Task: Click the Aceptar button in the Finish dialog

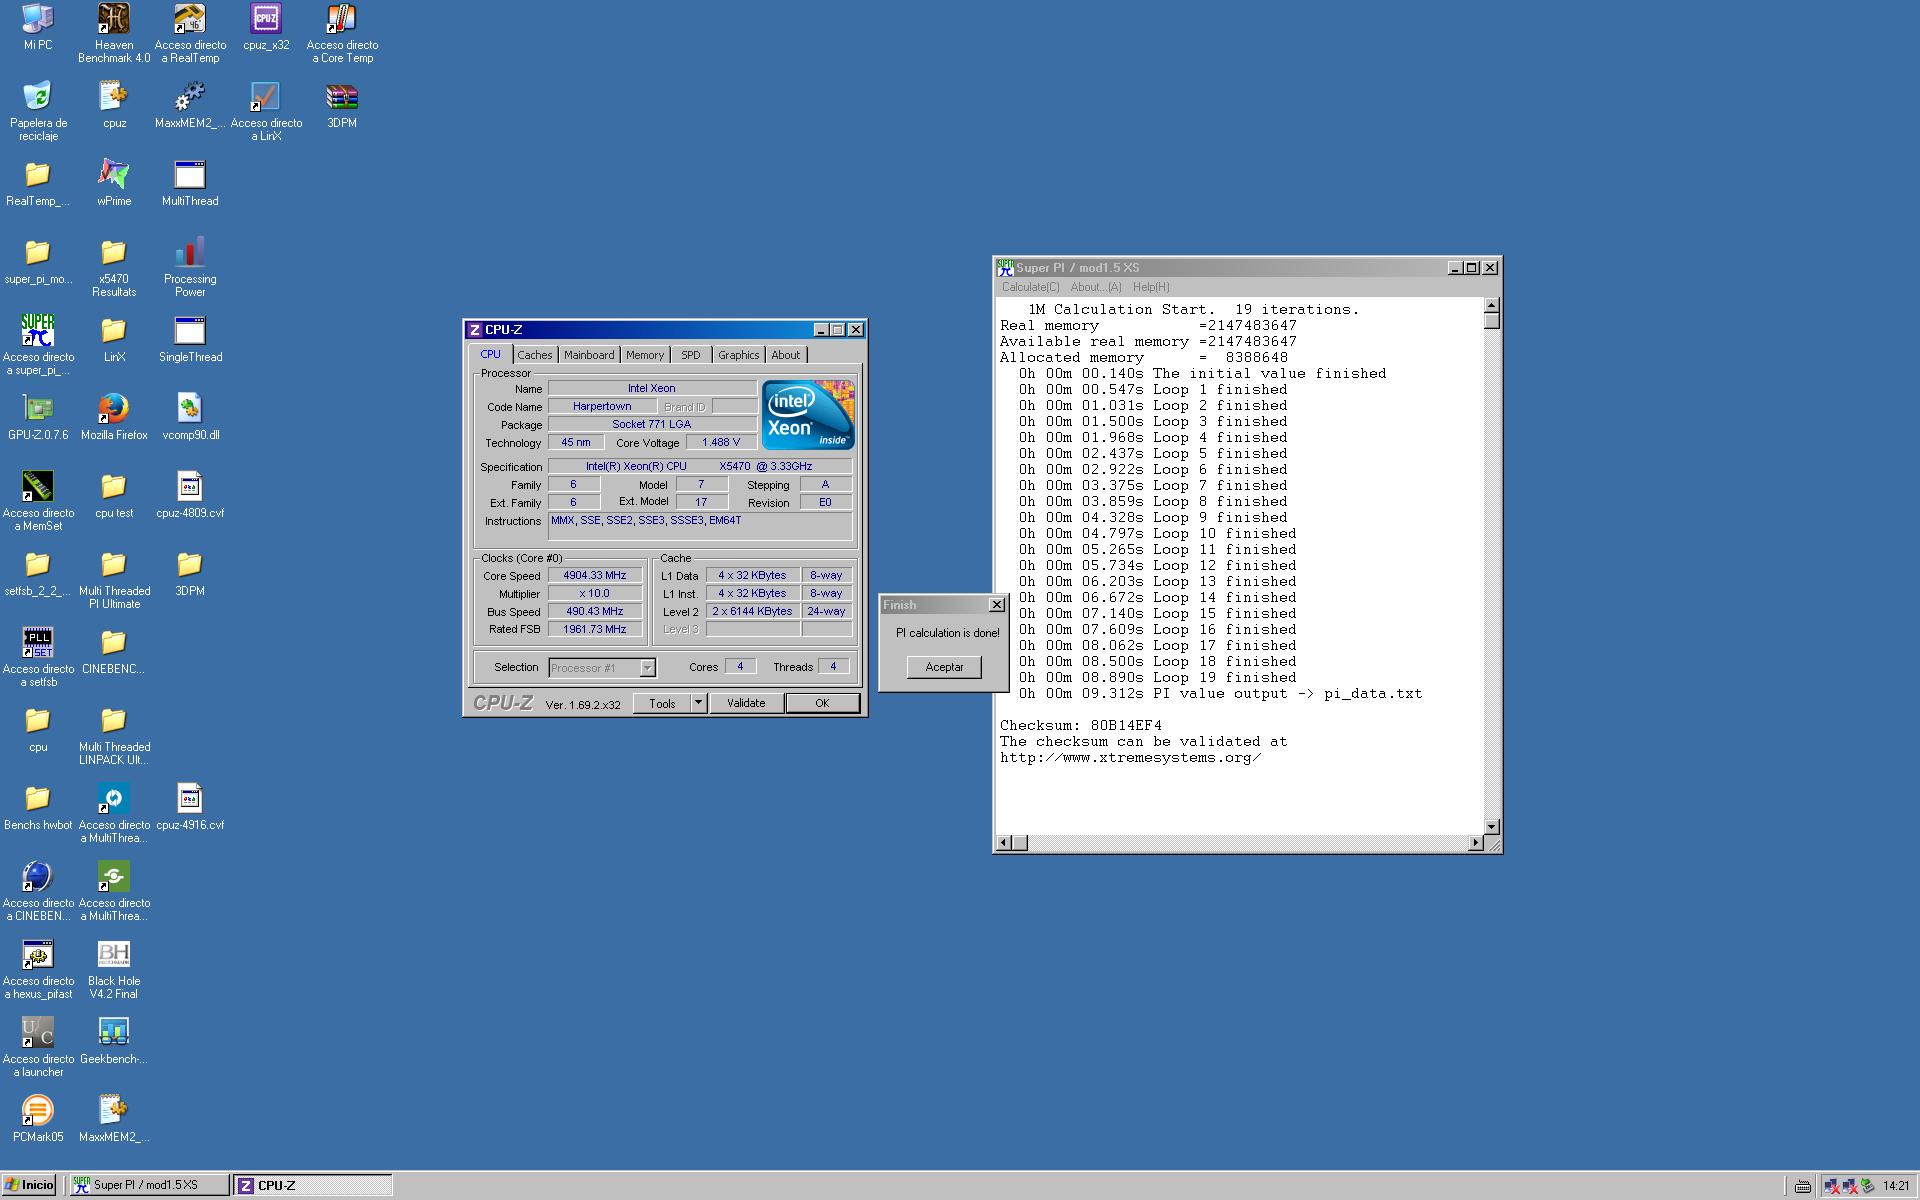Action: pyautogui.click(x=944, y=667)
